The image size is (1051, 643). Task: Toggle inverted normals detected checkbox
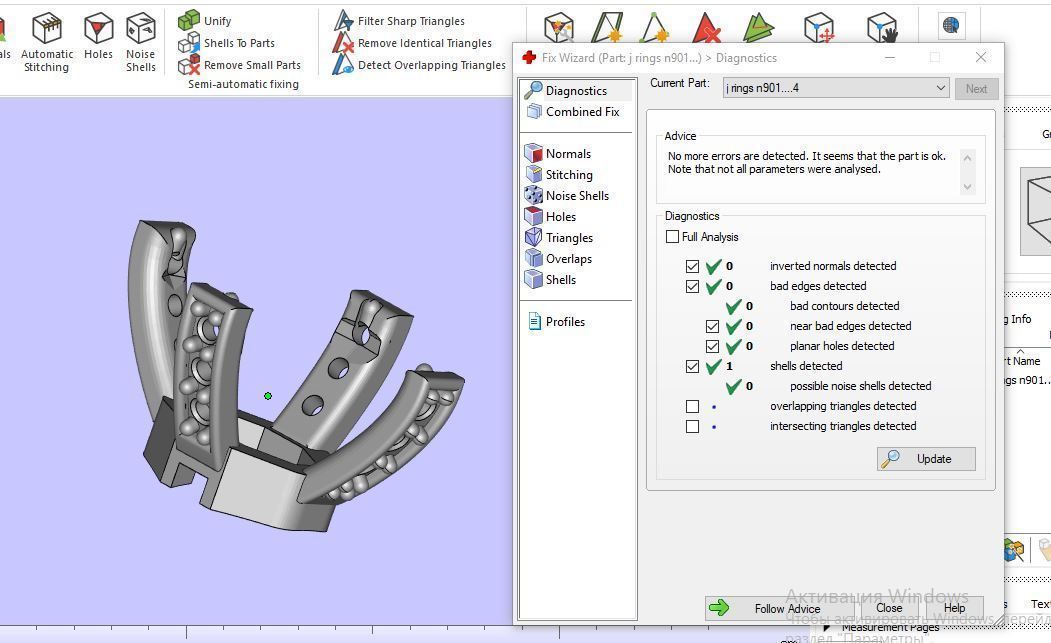pos(692,266)
